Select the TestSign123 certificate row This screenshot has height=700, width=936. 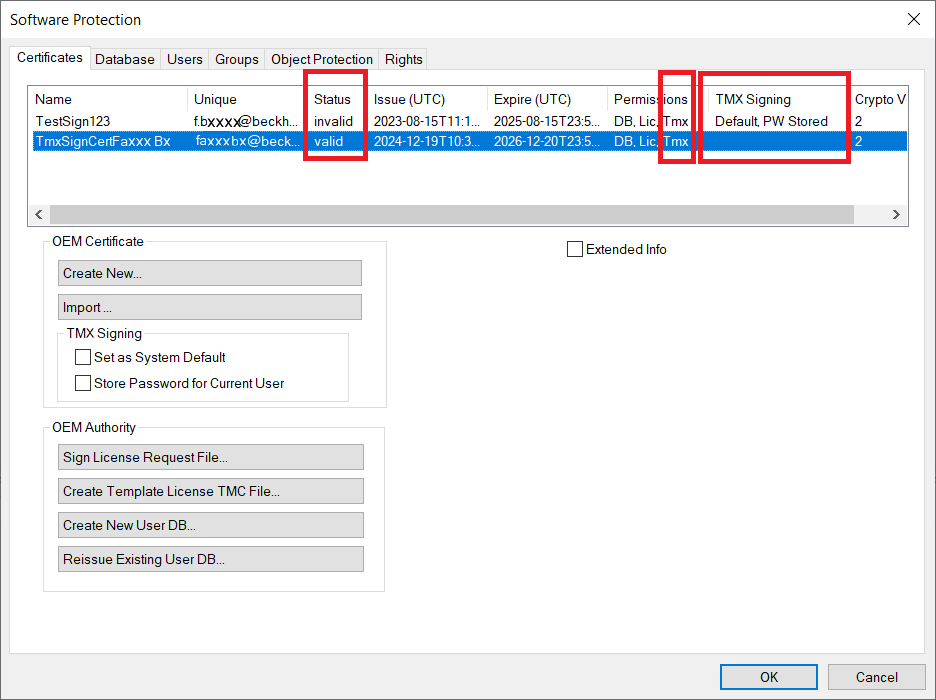[470, 121]
